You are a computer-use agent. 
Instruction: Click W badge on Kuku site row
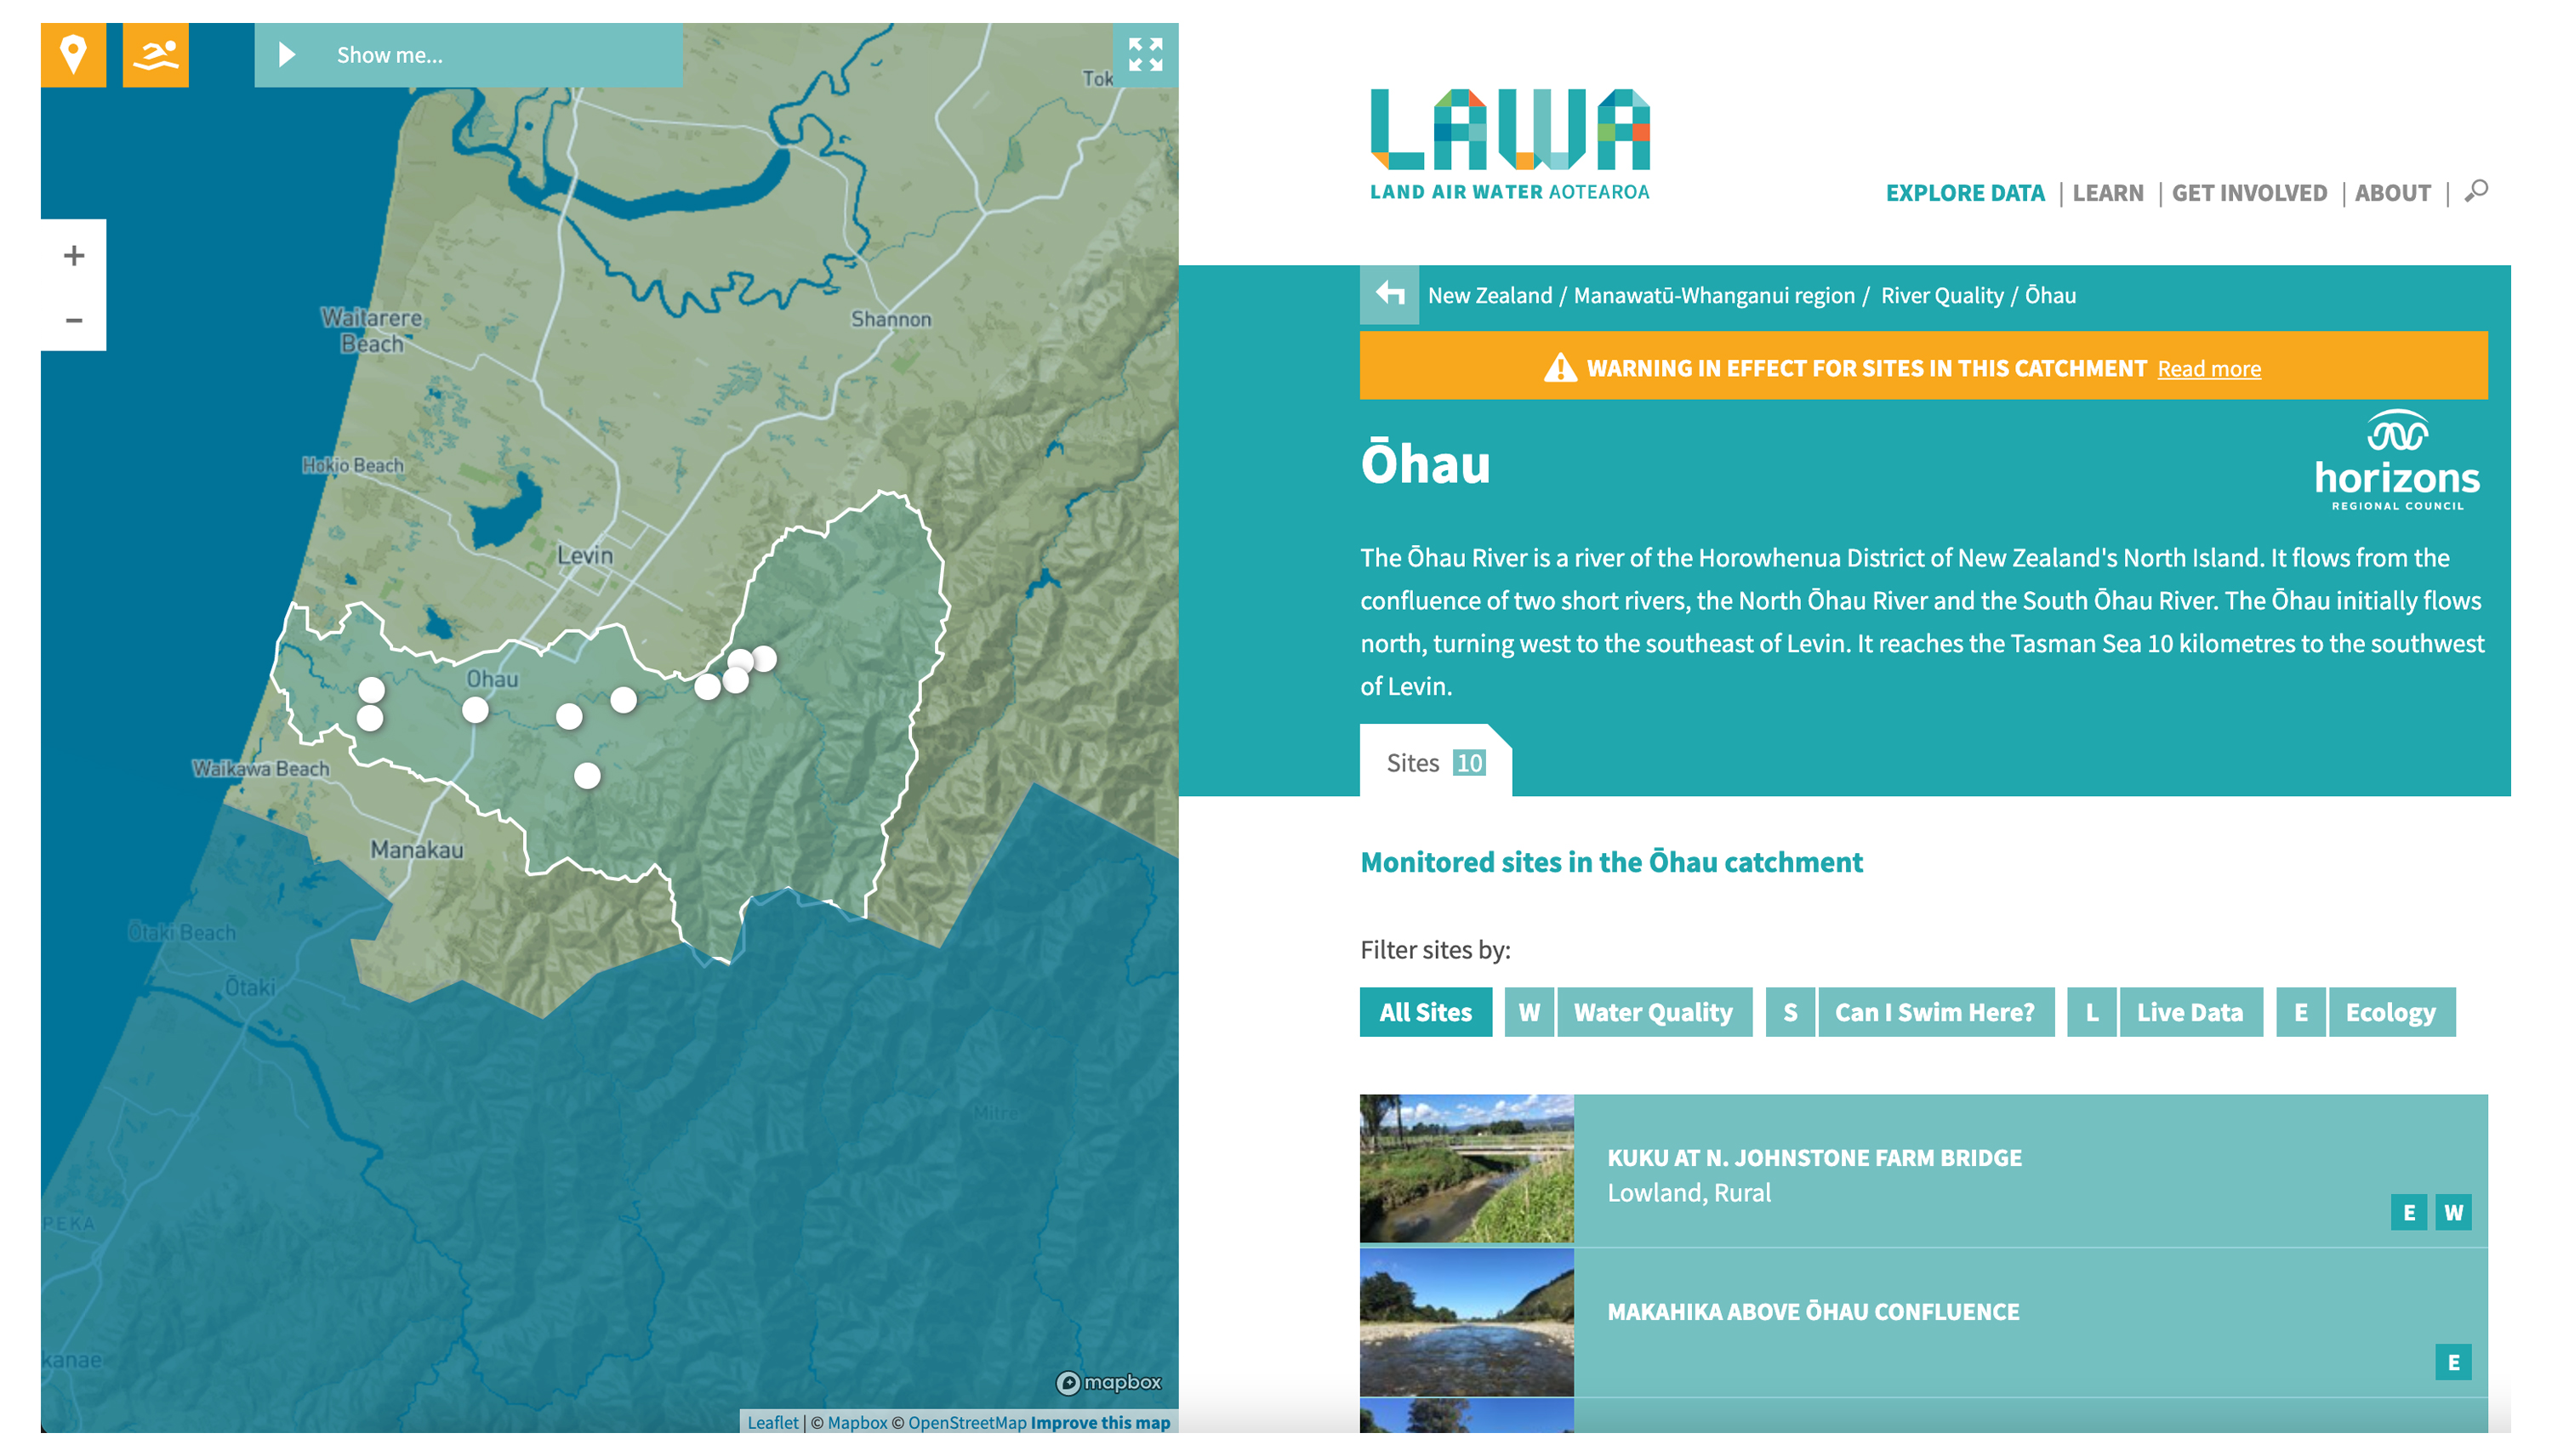(2453, 1212)
